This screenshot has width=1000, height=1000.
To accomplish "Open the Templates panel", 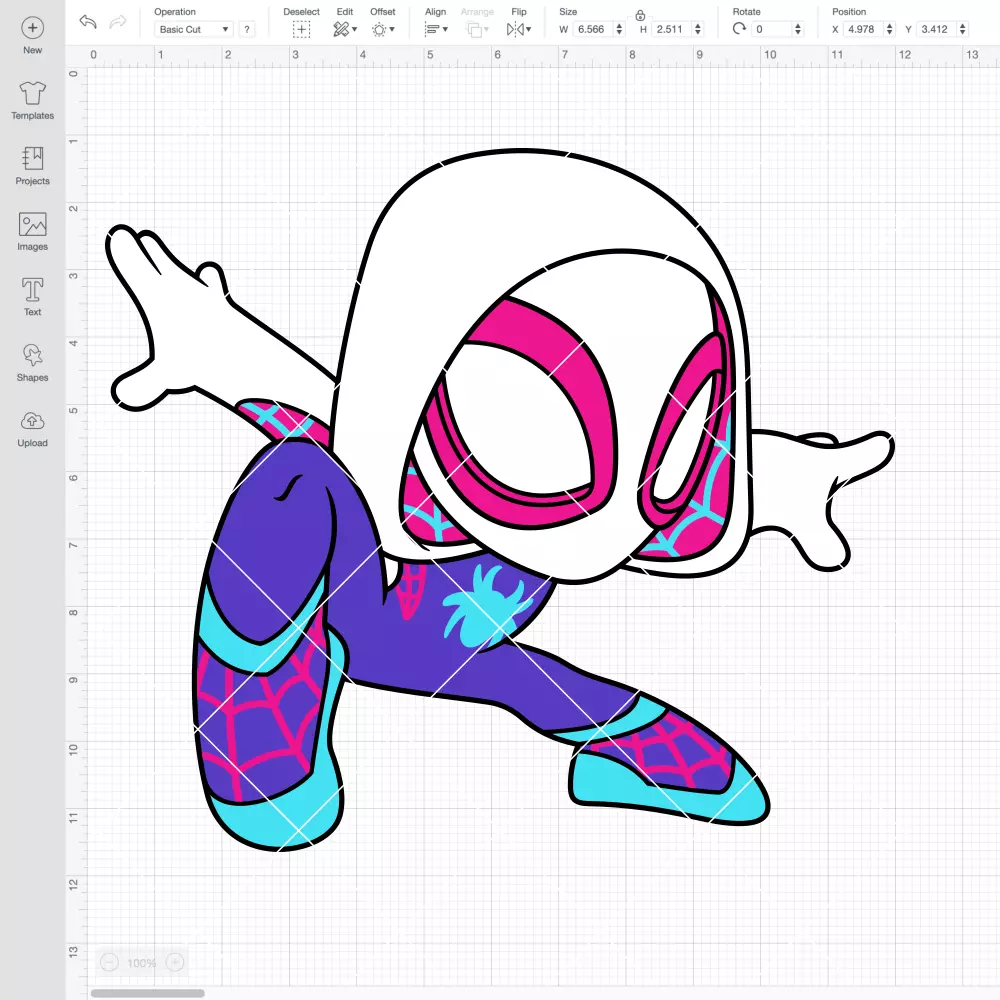I will click(x=33, y=101).
